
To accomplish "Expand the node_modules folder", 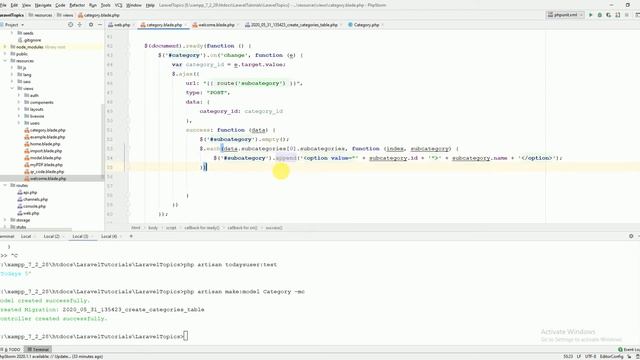I will (5, 47).
